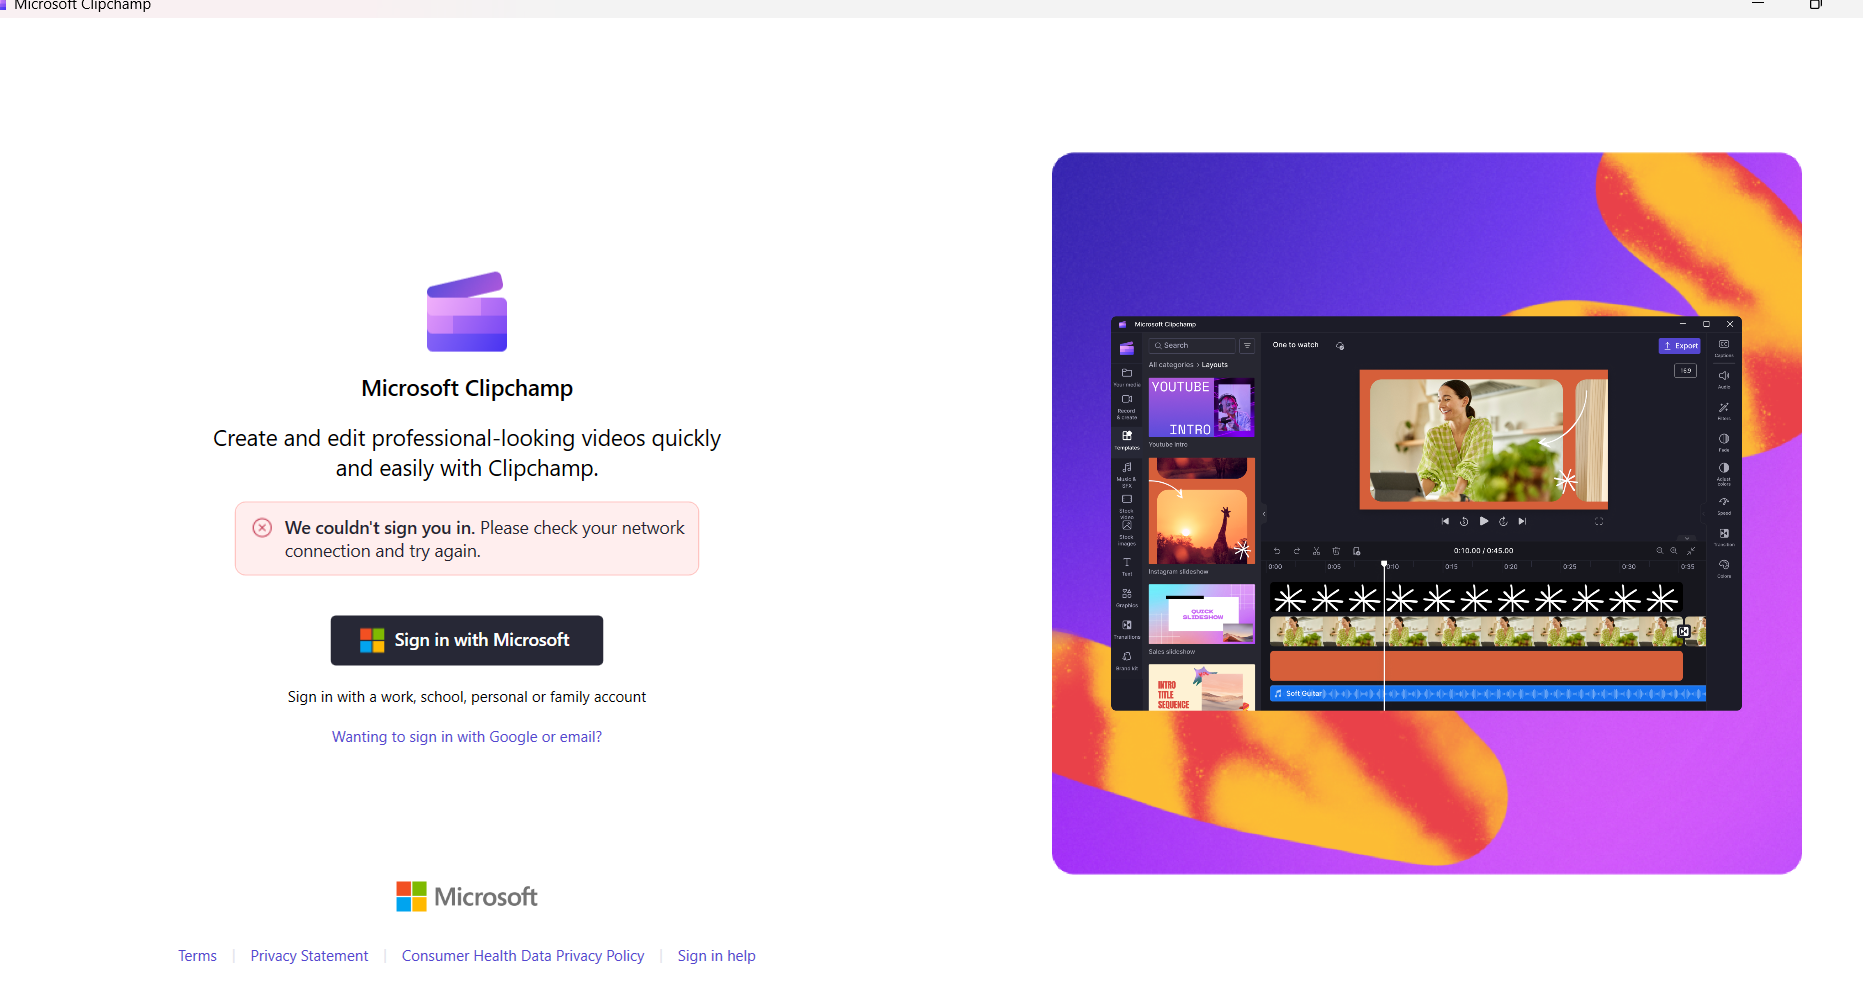The image size is (1863, 985).
Task: Open the Speed effect panel
Action: pos(1724,500)
